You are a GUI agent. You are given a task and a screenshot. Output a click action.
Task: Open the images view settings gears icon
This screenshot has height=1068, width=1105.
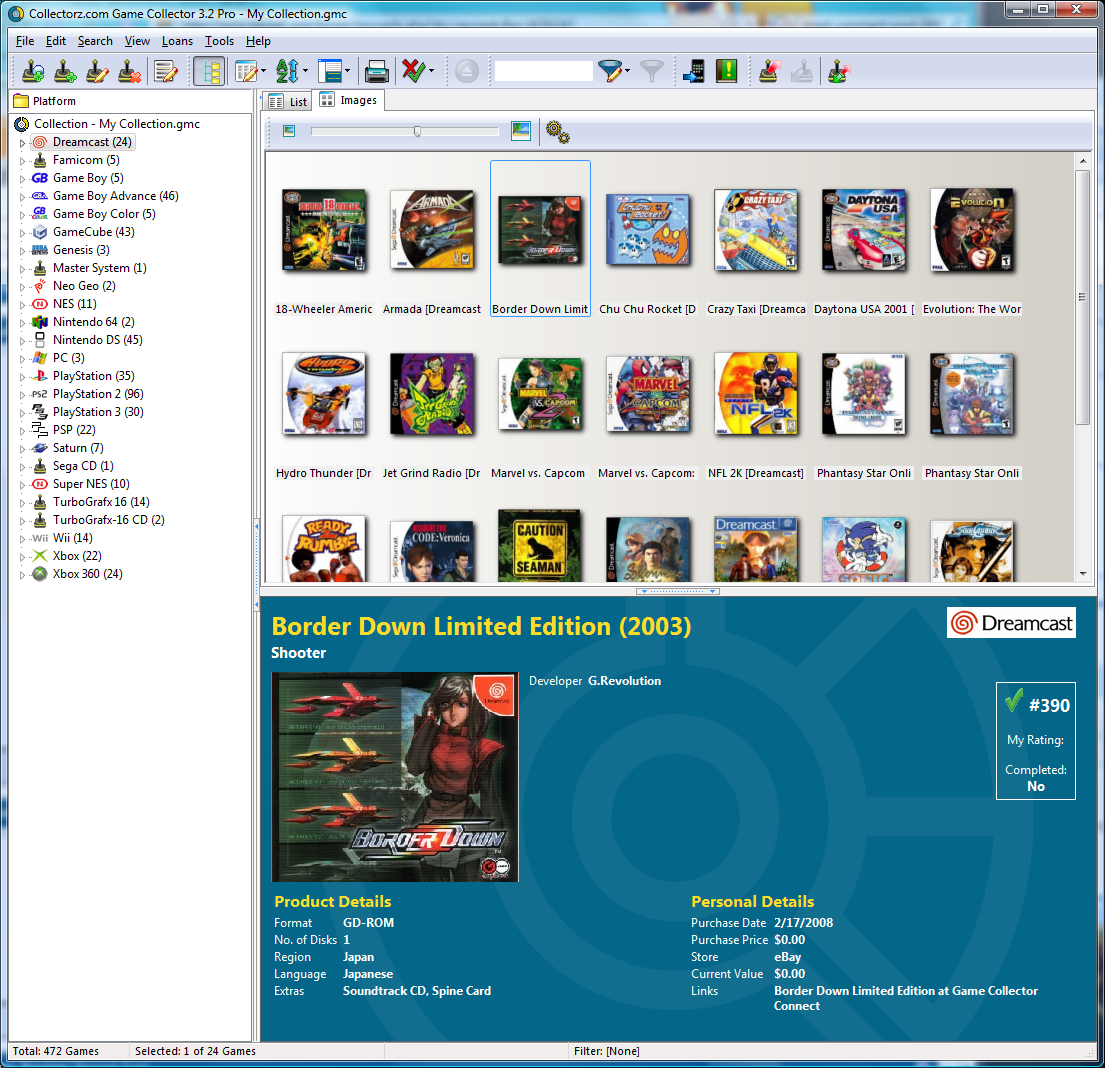click(x=557, y=132)
